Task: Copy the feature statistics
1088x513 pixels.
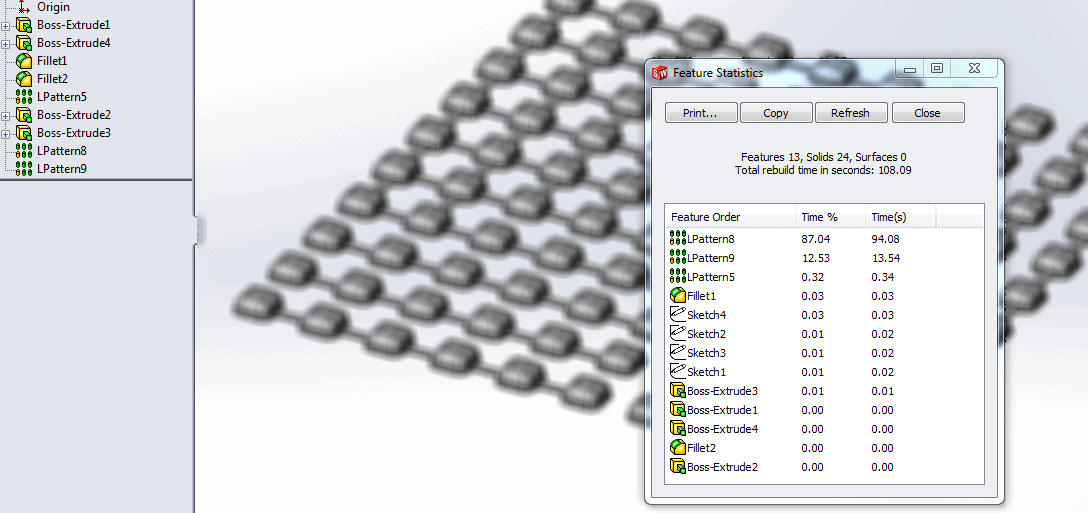Action: pos(776,113)
